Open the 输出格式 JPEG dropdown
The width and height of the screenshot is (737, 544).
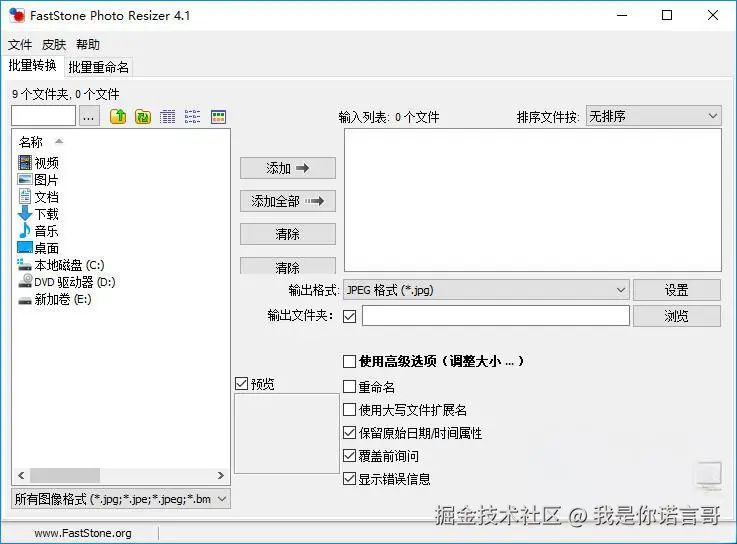[486, 290]
